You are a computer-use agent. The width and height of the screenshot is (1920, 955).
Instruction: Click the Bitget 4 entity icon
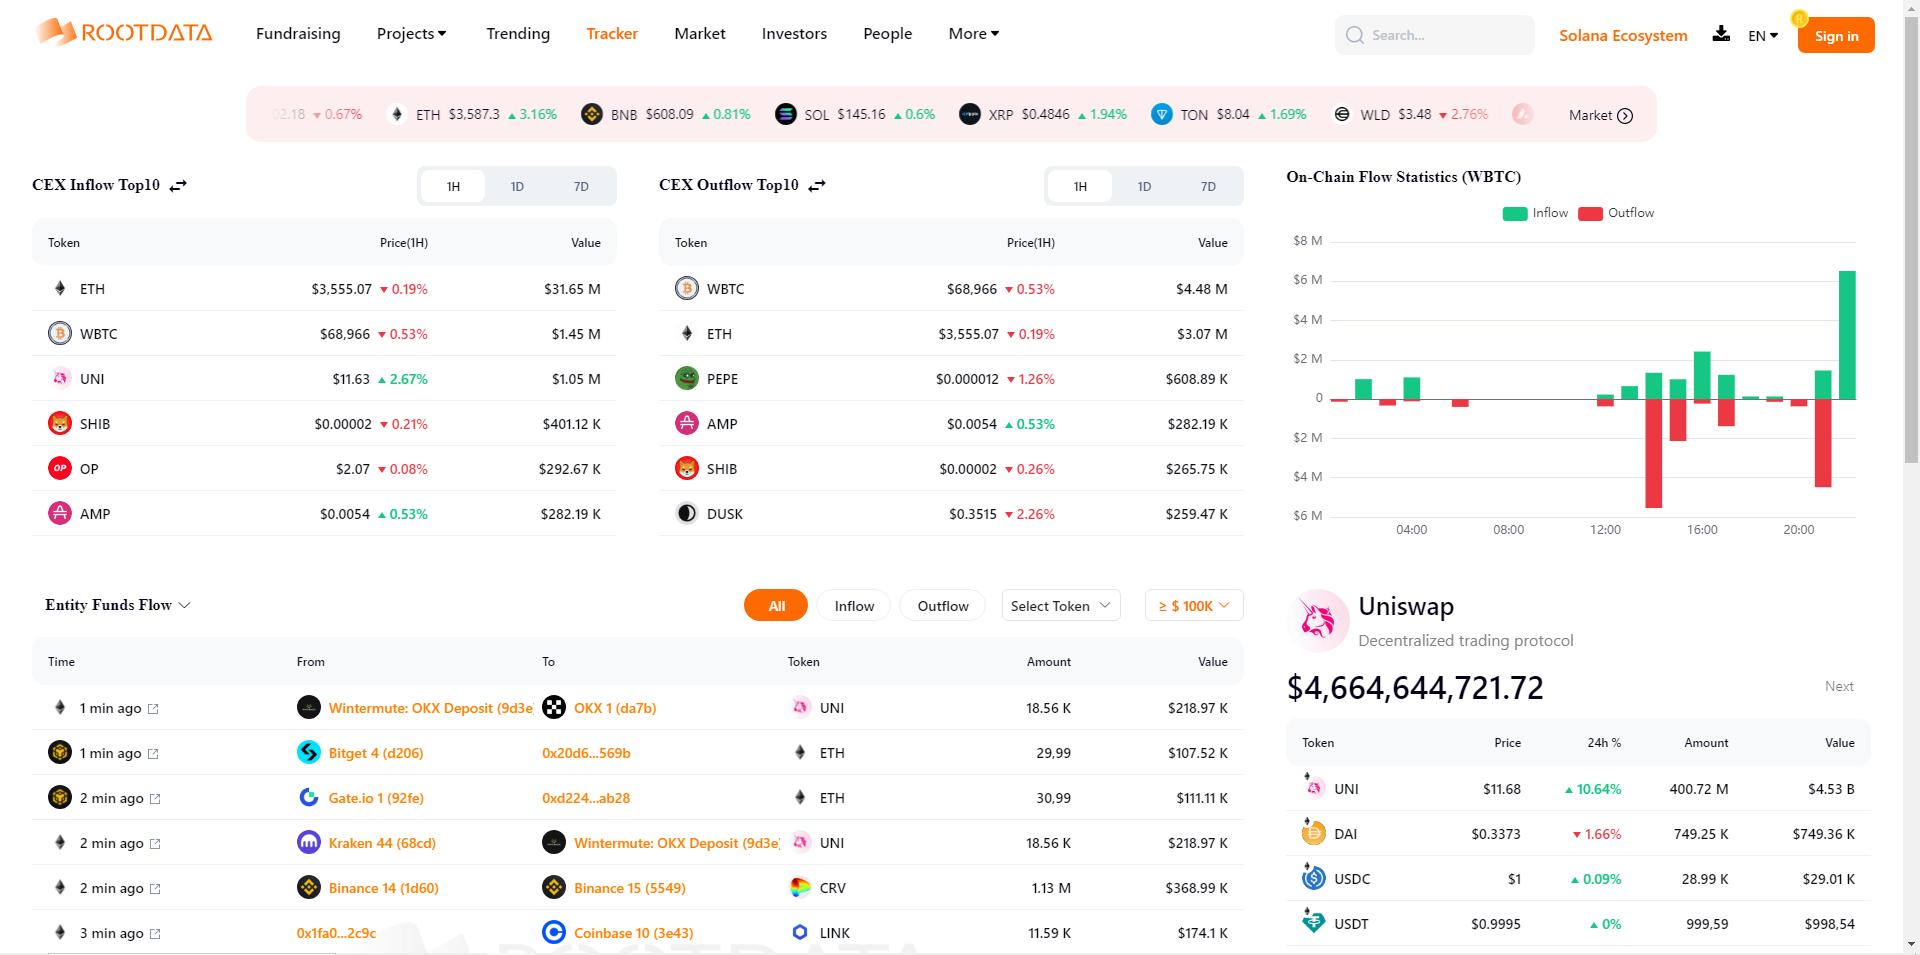tap(309, 752)
